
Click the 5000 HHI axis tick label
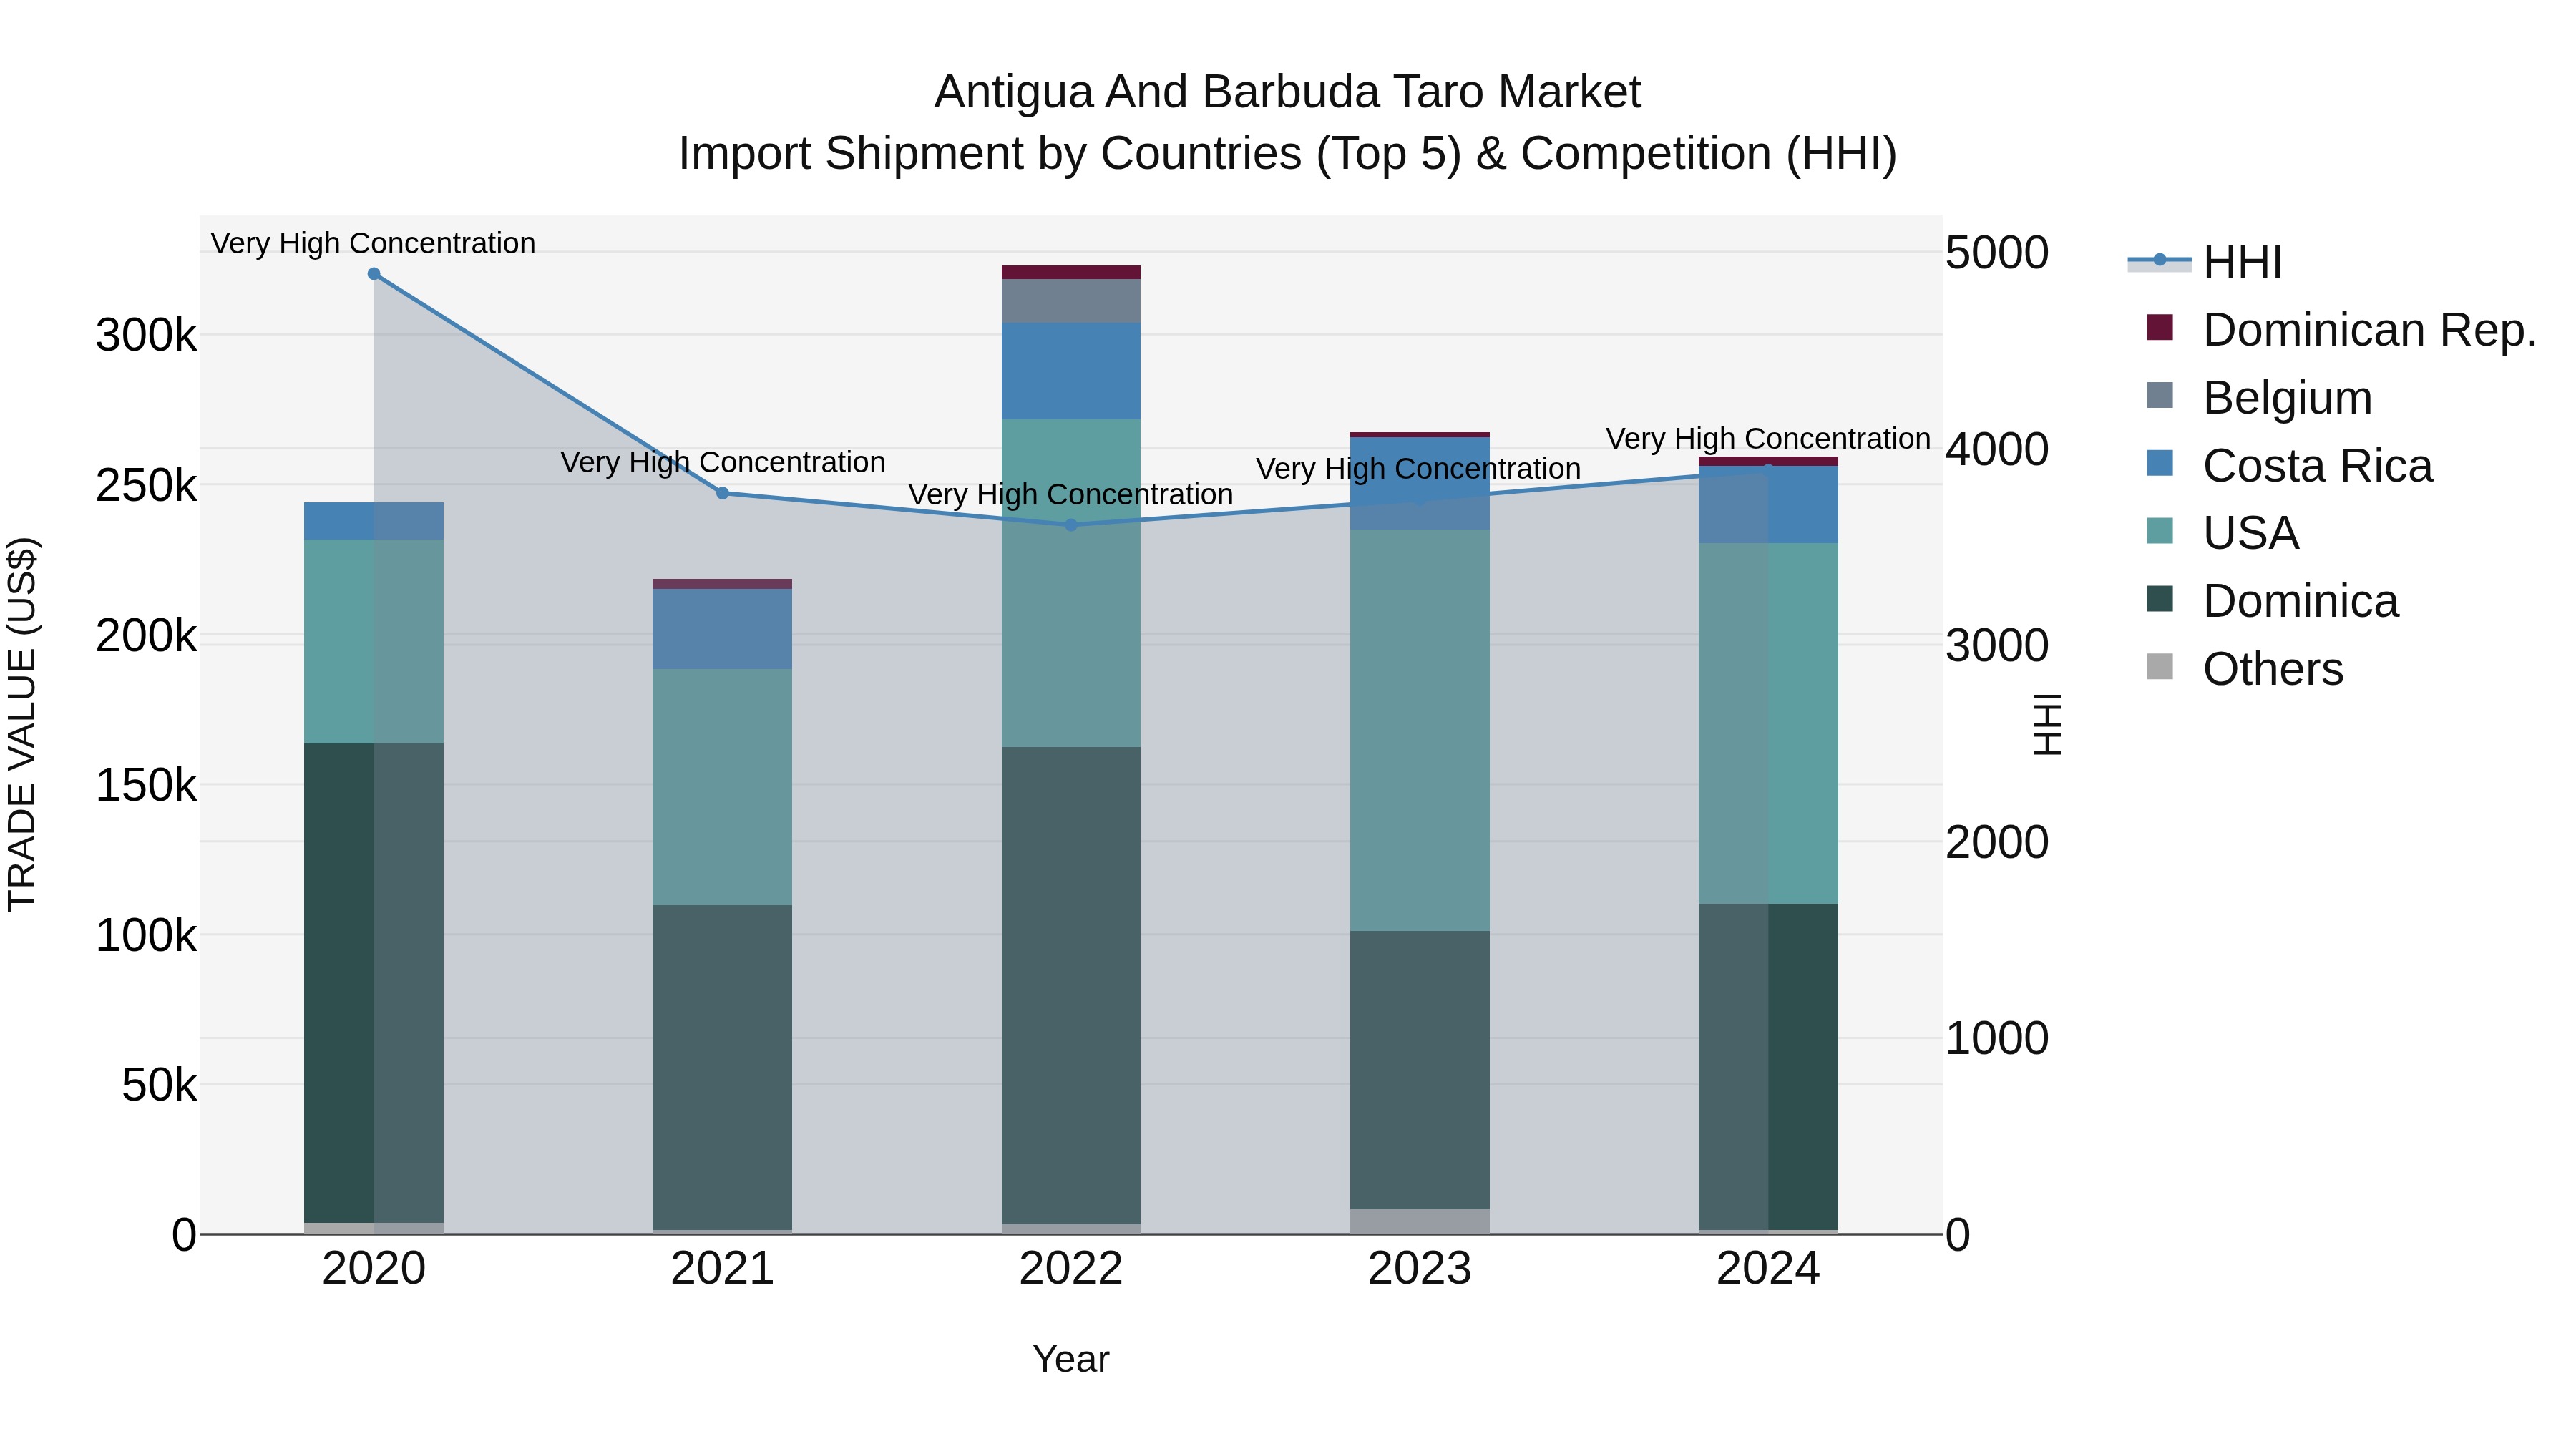point(1997,253)
